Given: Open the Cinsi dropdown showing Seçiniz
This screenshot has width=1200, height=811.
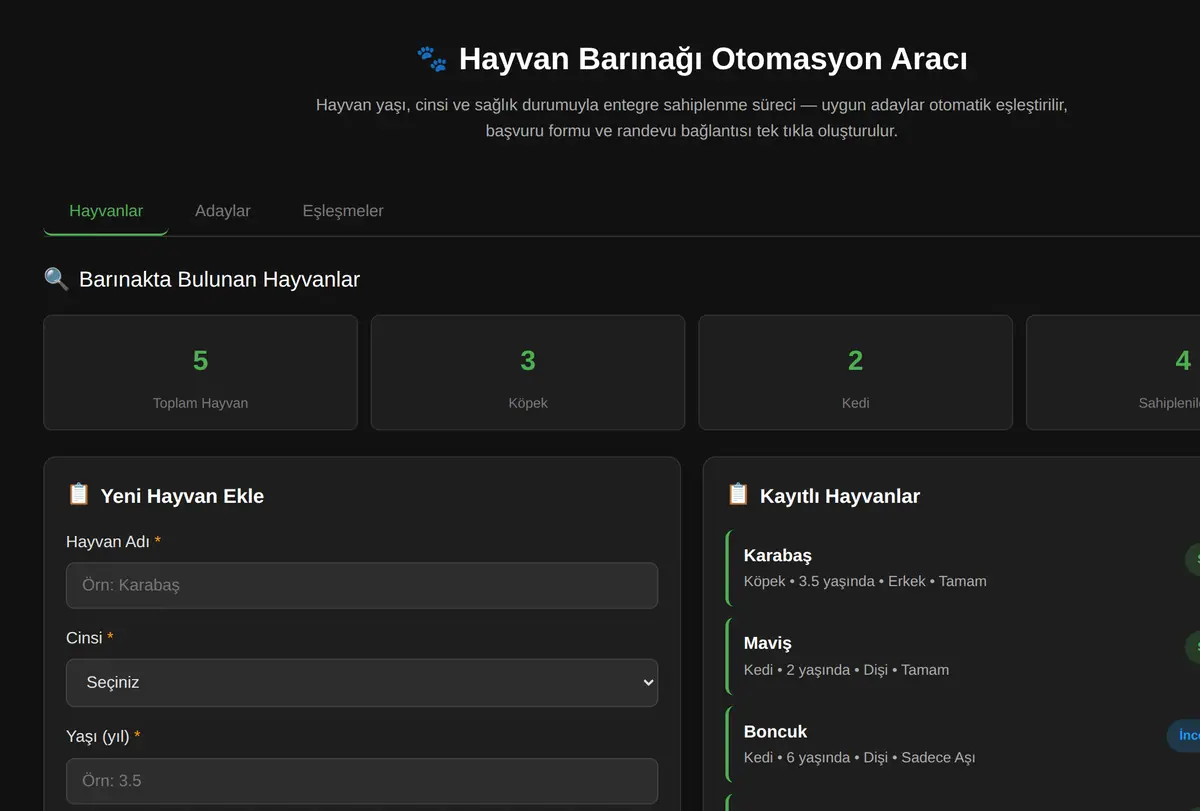Looking at the screenshot, I should pyautogui.click(x=362, y=682).
